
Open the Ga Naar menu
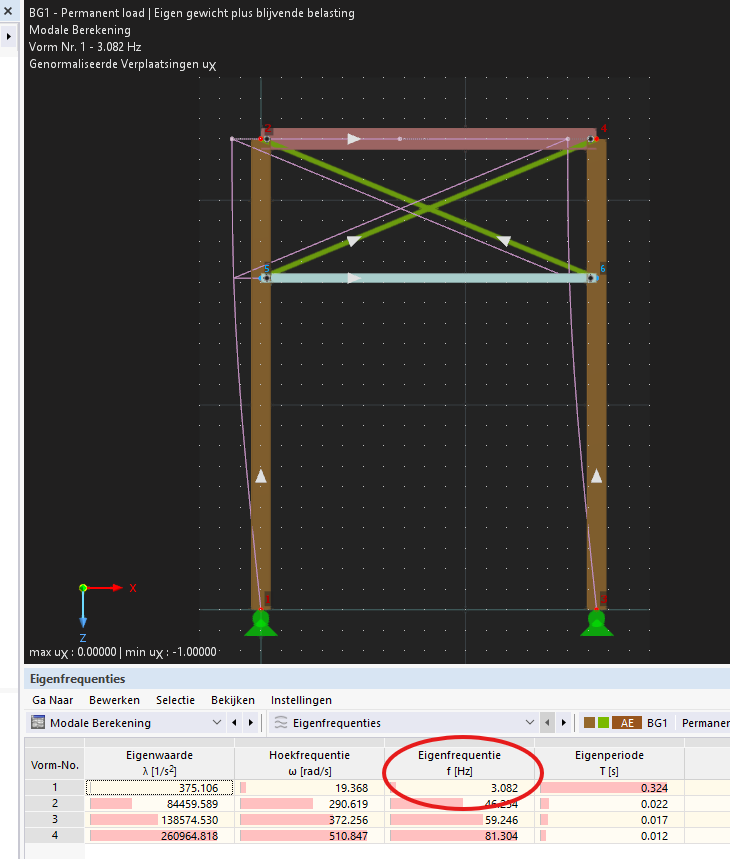pos(52,700)
